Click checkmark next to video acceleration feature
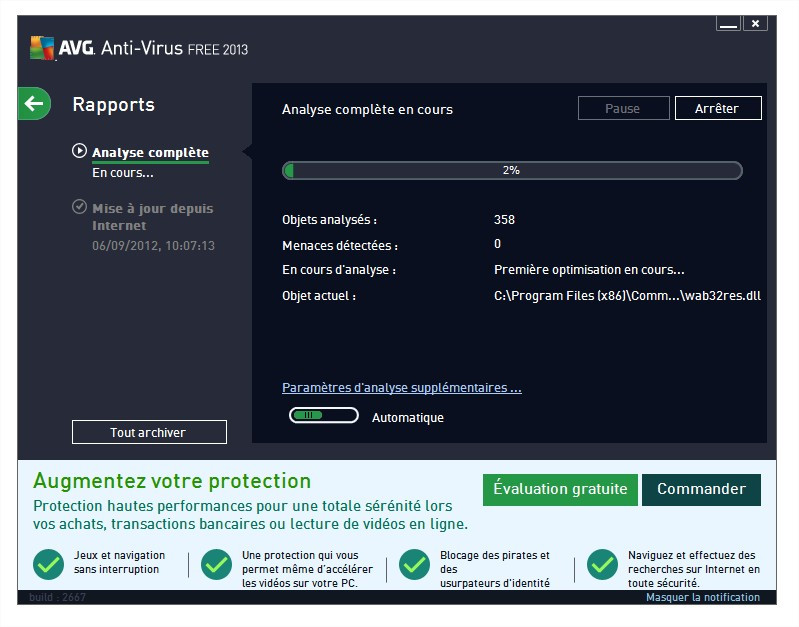799x627 pixels. [216, 564]
